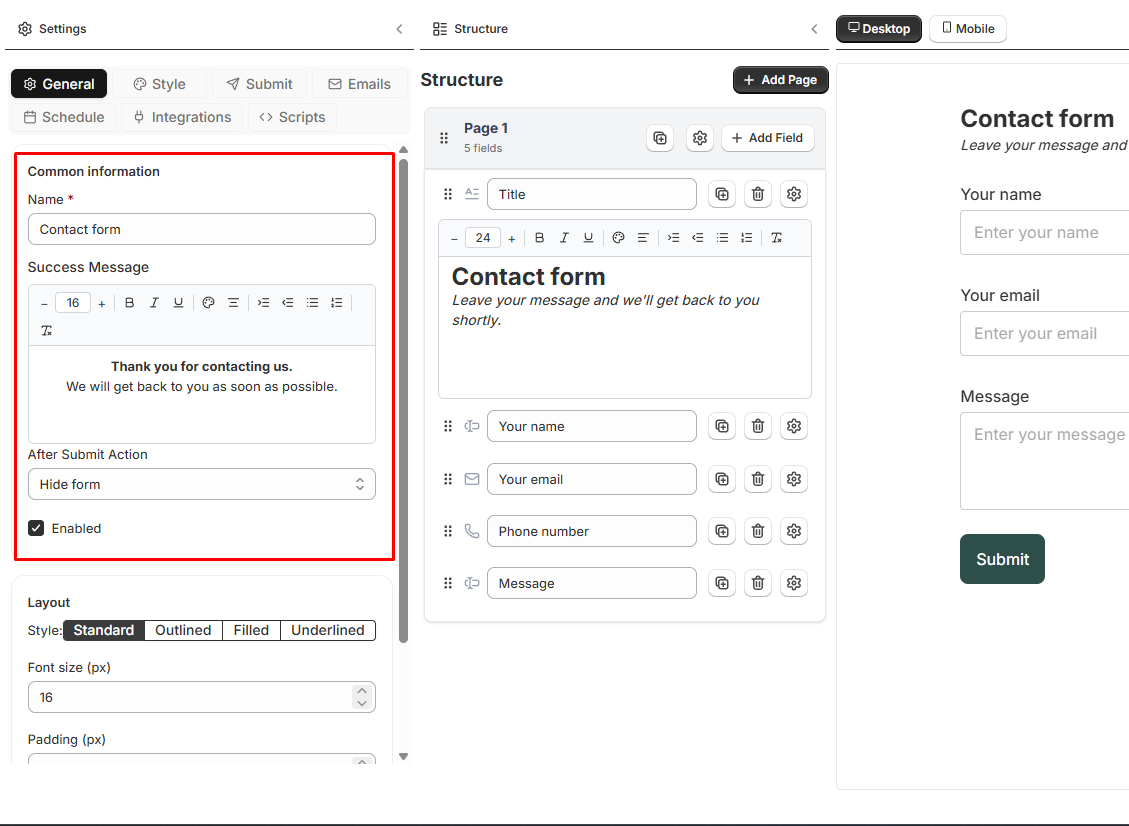Toggle the Enabled checkbox

(x=36, y=529)
